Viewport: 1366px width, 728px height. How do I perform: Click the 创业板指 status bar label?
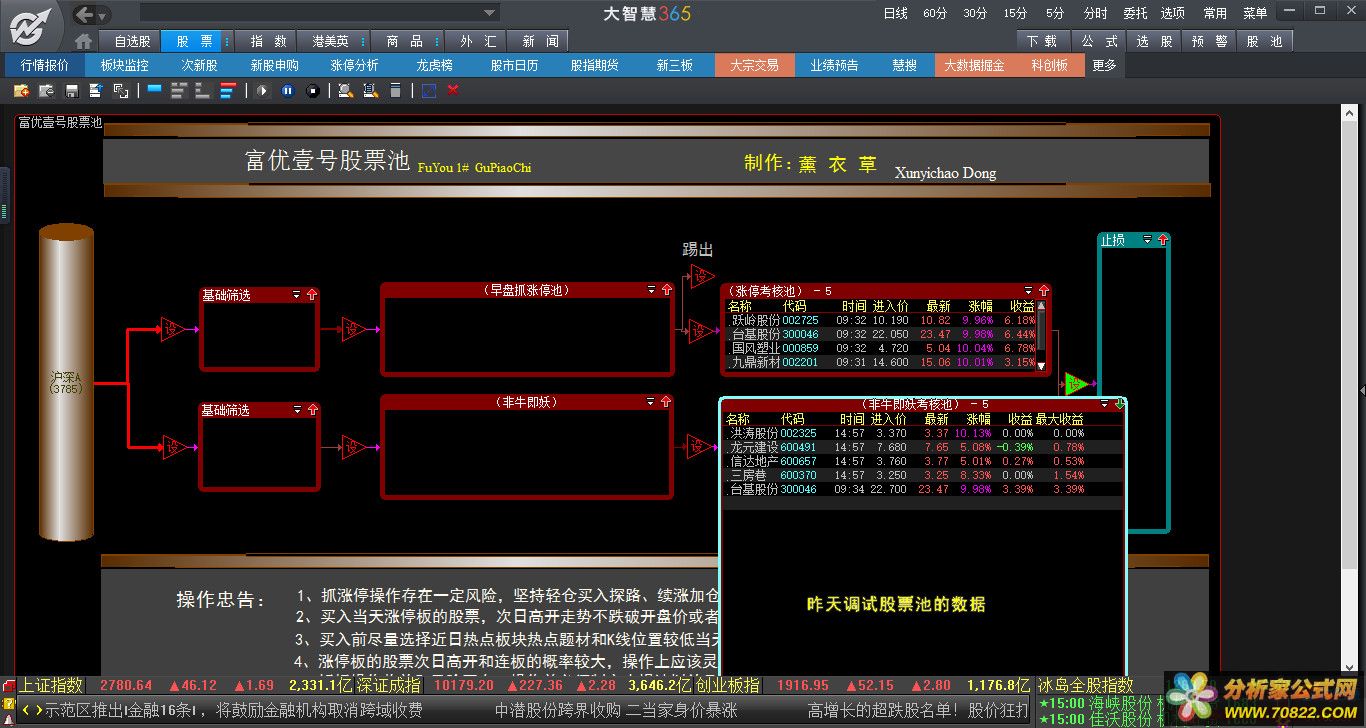click(728, 685)
